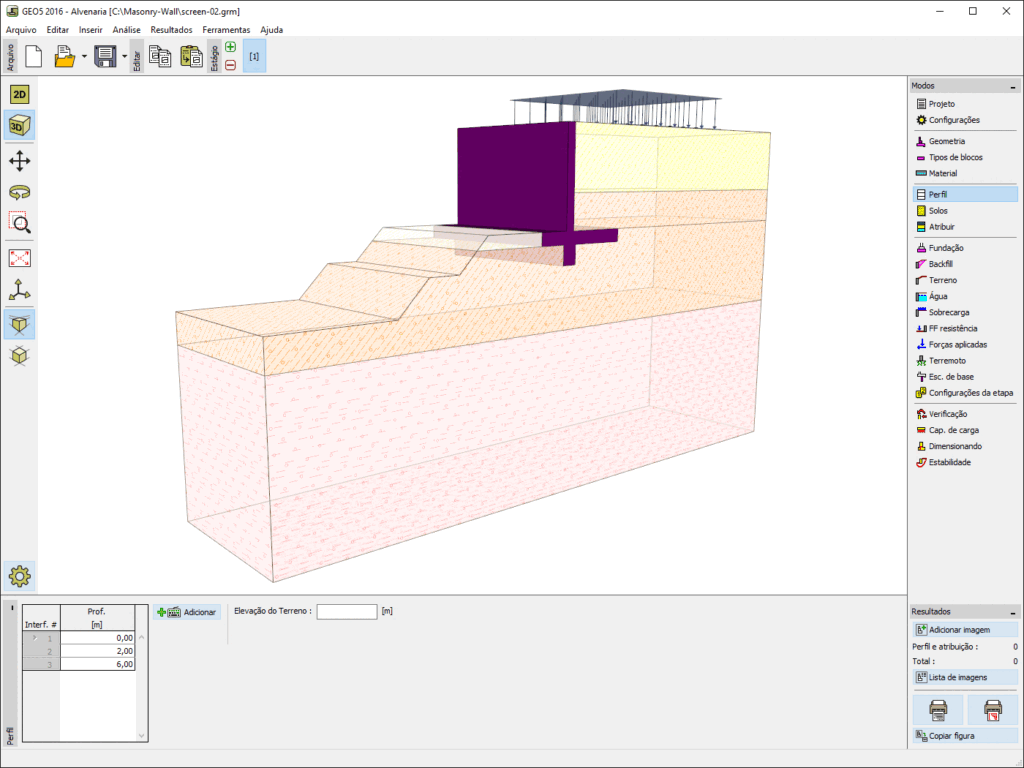This screenshot has height=768, width=1024.
Task: Collapse the Resultados panel
Action: (x=1013, y=612)
